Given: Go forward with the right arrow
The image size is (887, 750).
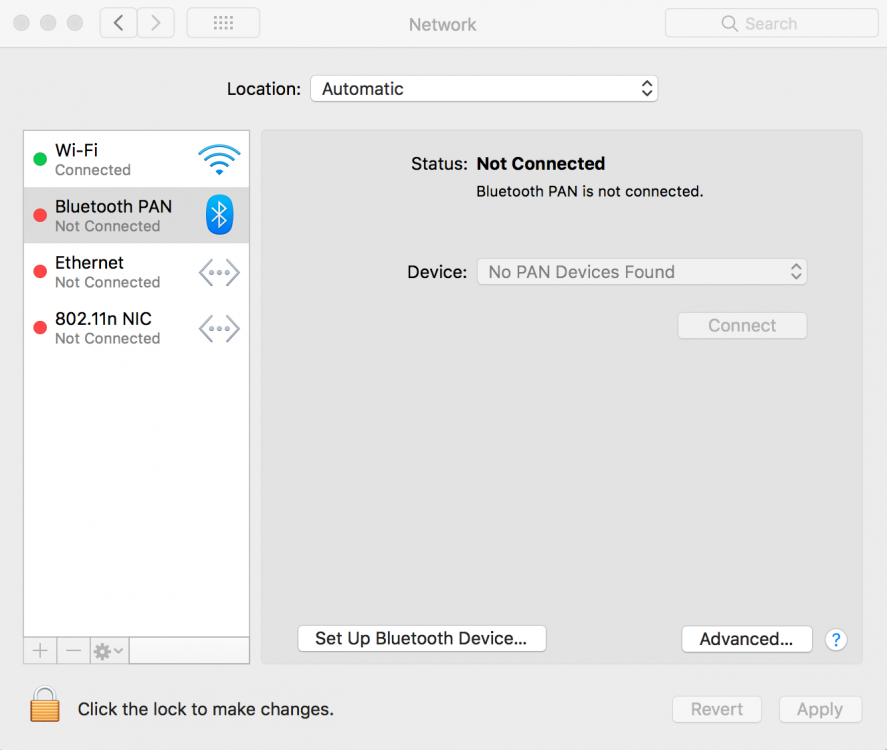Looking at the screenshot, I should click(155, 23).
